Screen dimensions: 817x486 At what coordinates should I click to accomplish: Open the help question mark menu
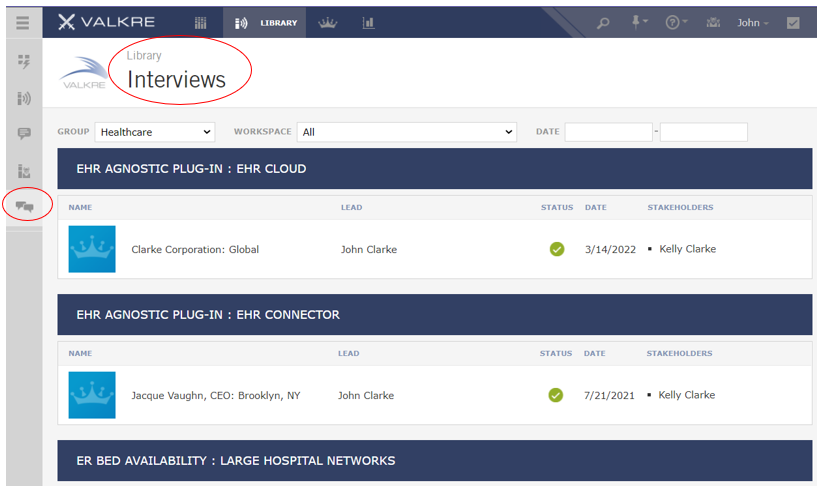click(676, 22)
